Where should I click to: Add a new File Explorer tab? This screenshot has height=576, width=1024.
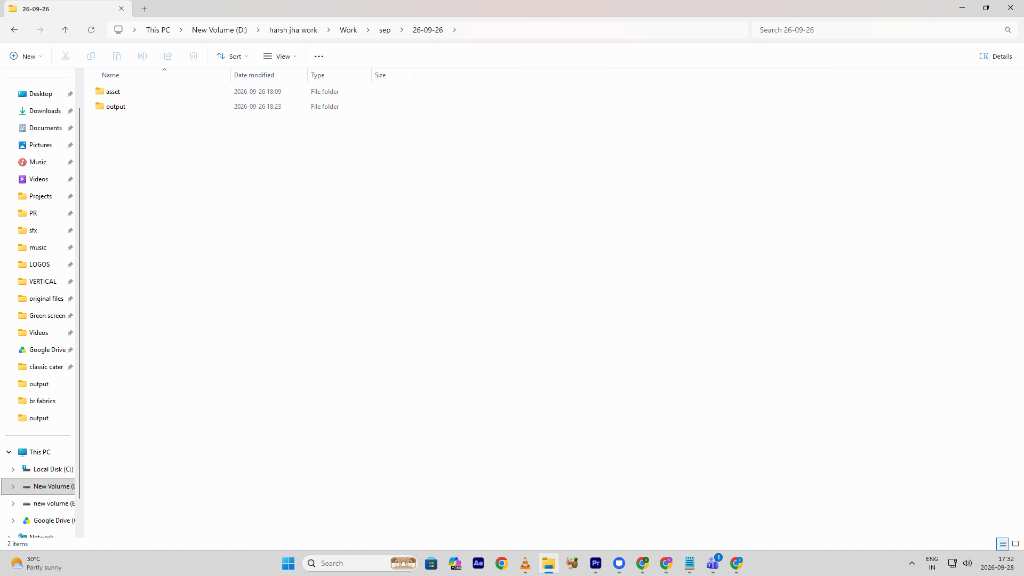(x=144, y=8)
